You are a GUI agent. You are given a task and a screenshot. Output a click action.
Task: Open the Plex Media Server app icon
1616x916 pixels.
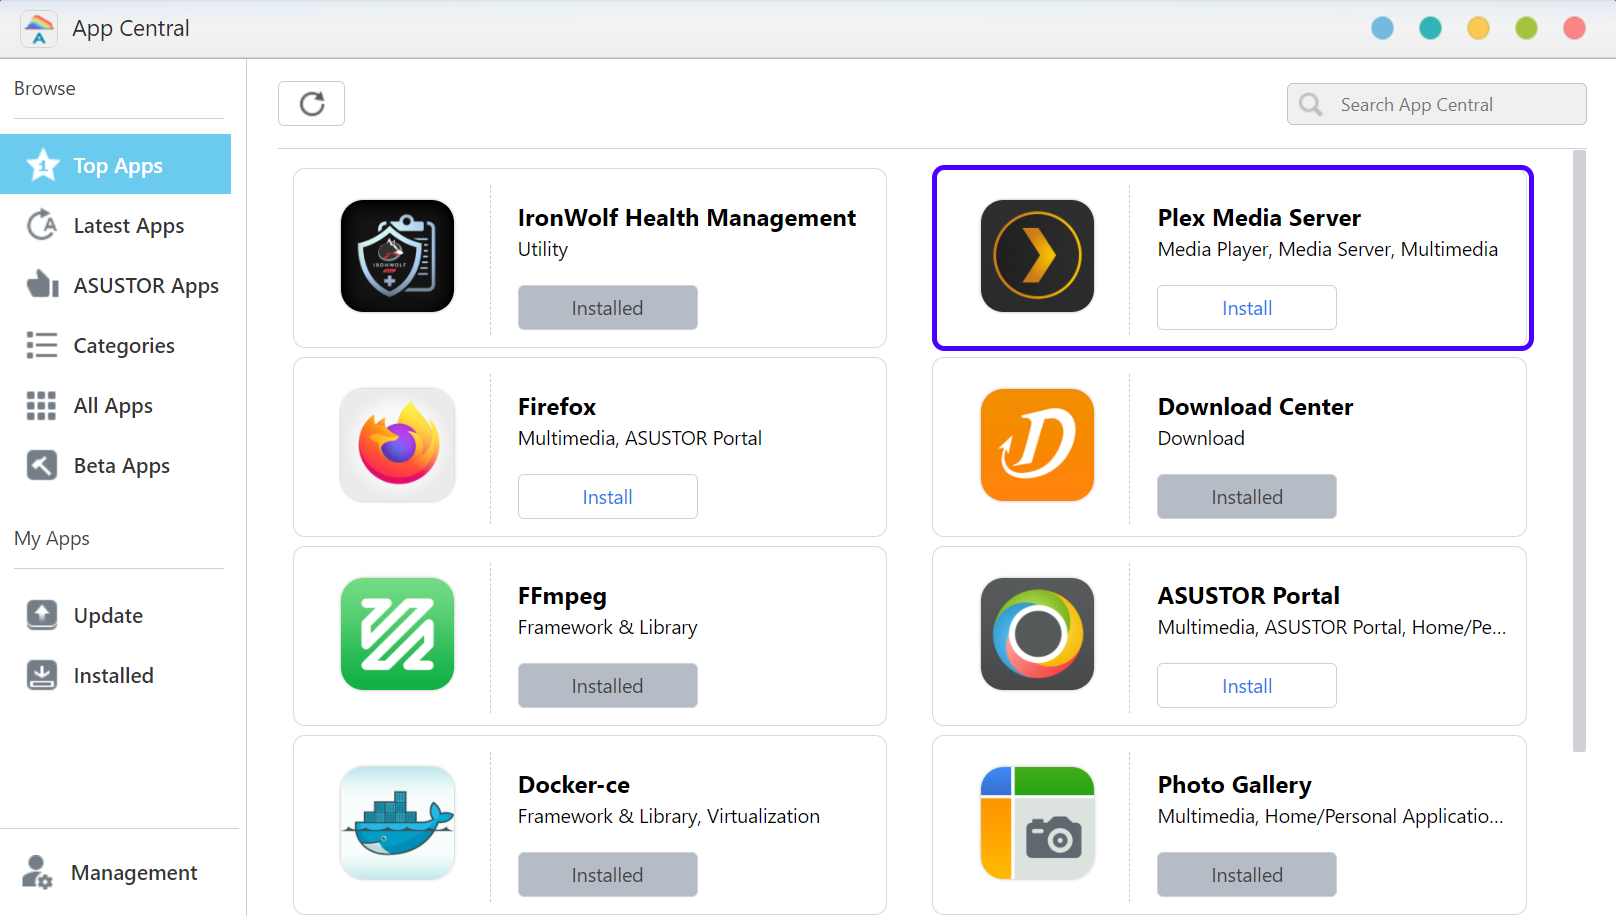click(1037, 256)
